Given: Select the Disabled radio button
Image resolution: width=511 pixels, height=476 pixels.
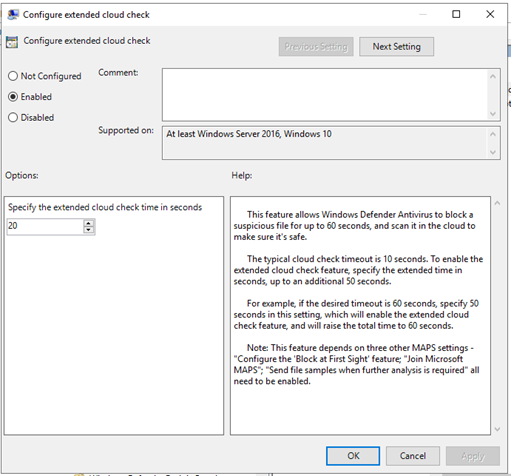Looking at the screenshot, I should 13,117.
